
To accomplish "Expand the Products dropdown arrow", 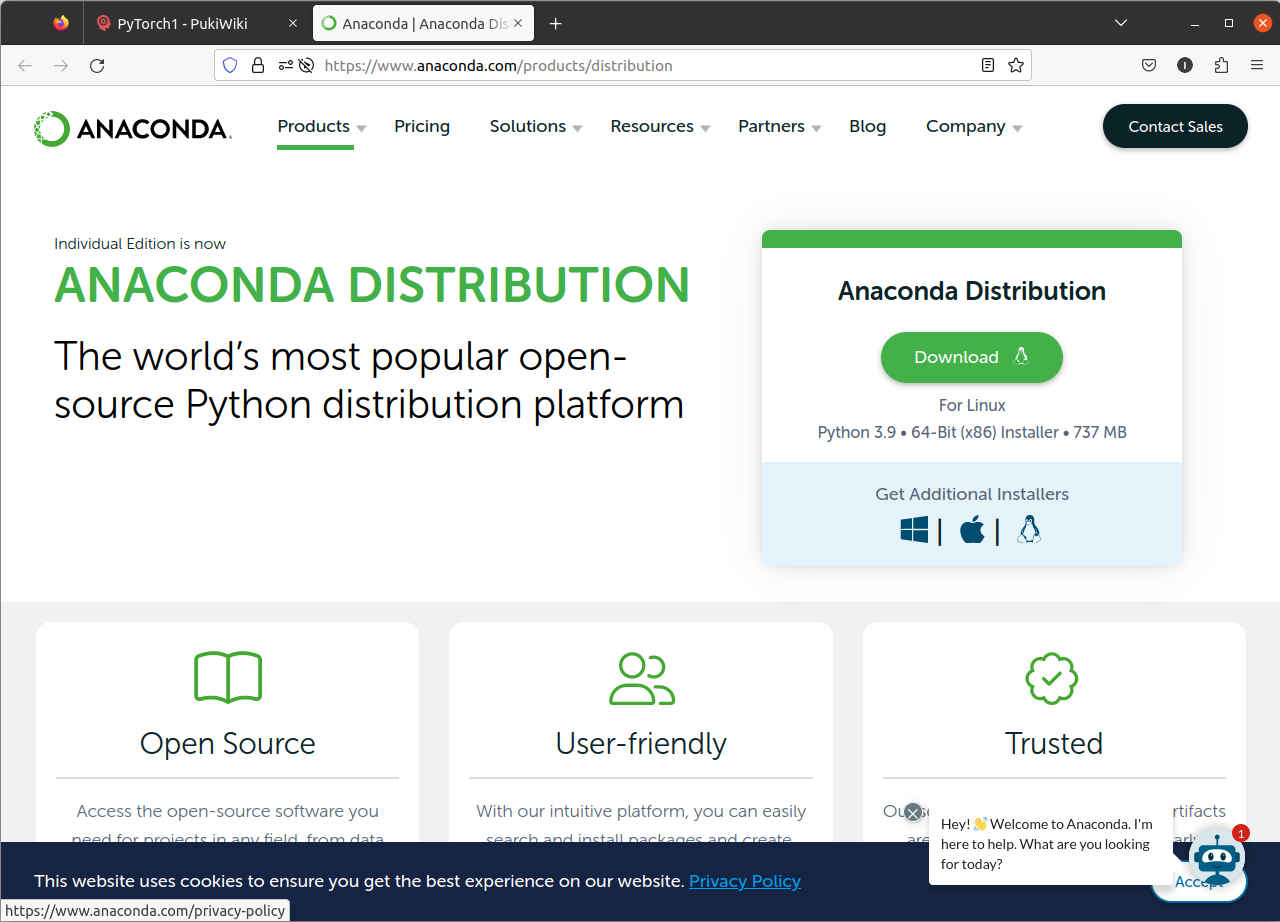I will tap(361, 129).
